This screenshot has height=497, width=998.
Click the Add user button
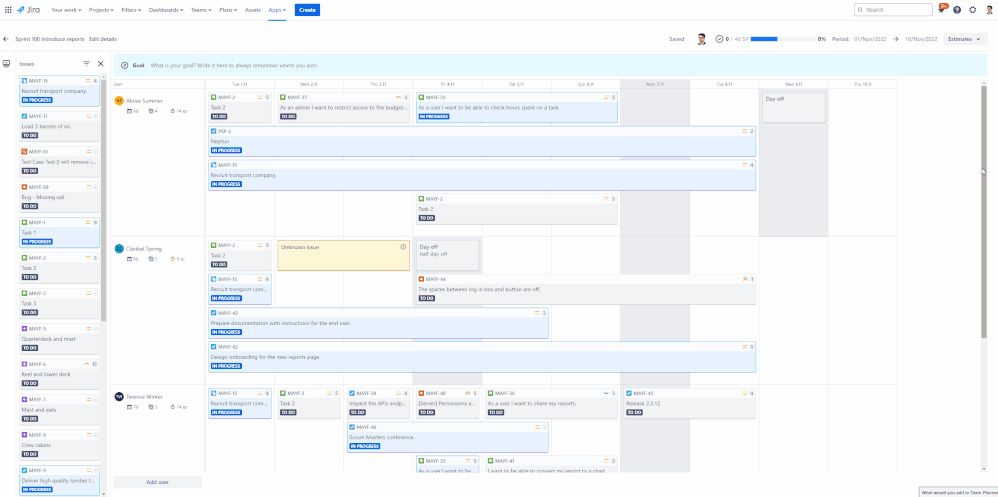pos(157,482)
